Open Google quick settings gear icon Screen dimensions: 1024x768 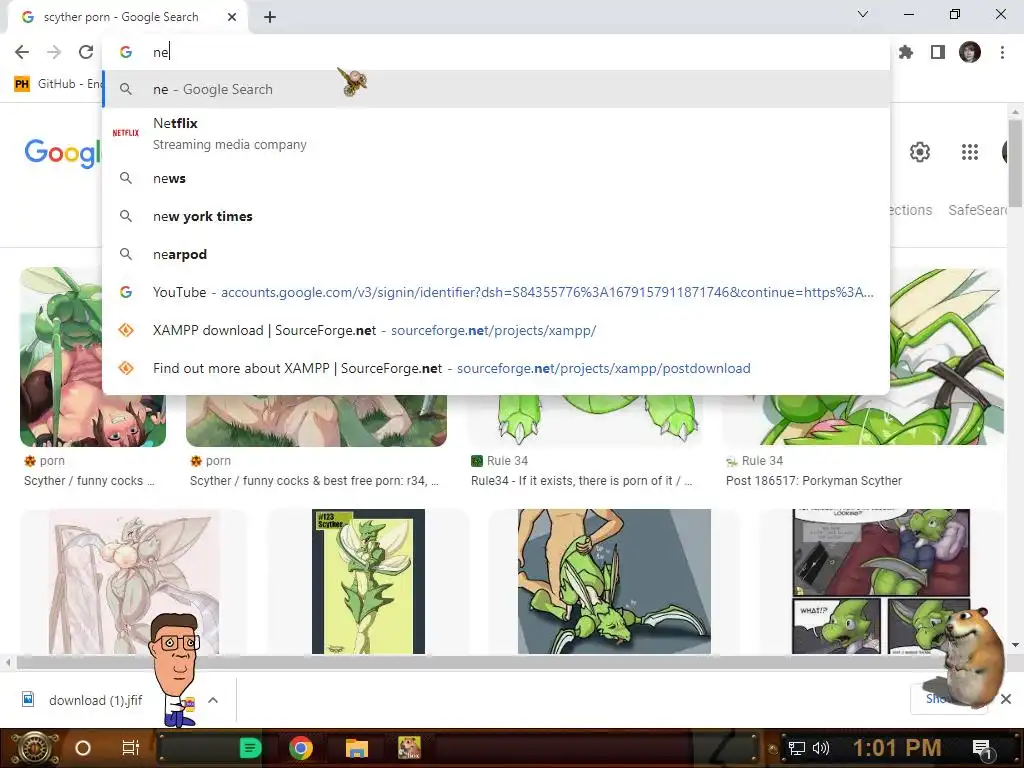920,152
